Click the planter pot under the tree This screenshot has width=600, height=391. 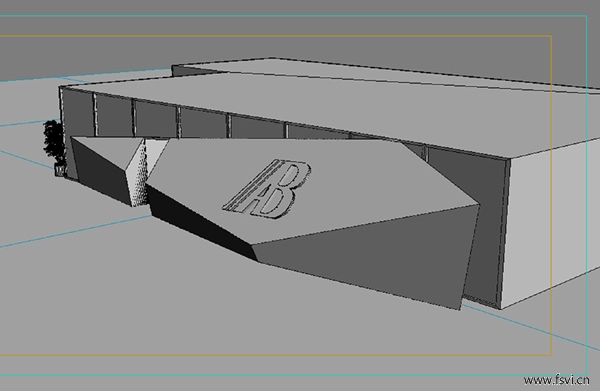point(60,170)
